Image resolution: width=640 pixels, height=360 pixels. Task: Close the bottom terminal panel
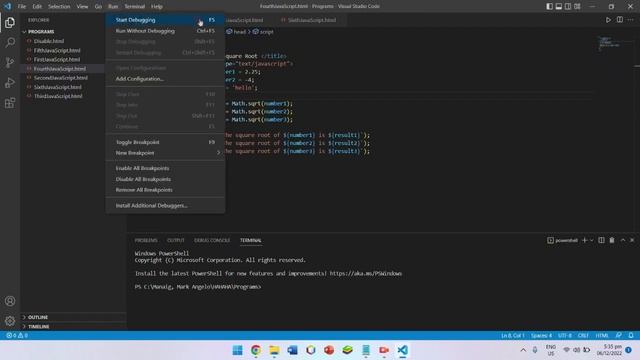pos(632,240)
